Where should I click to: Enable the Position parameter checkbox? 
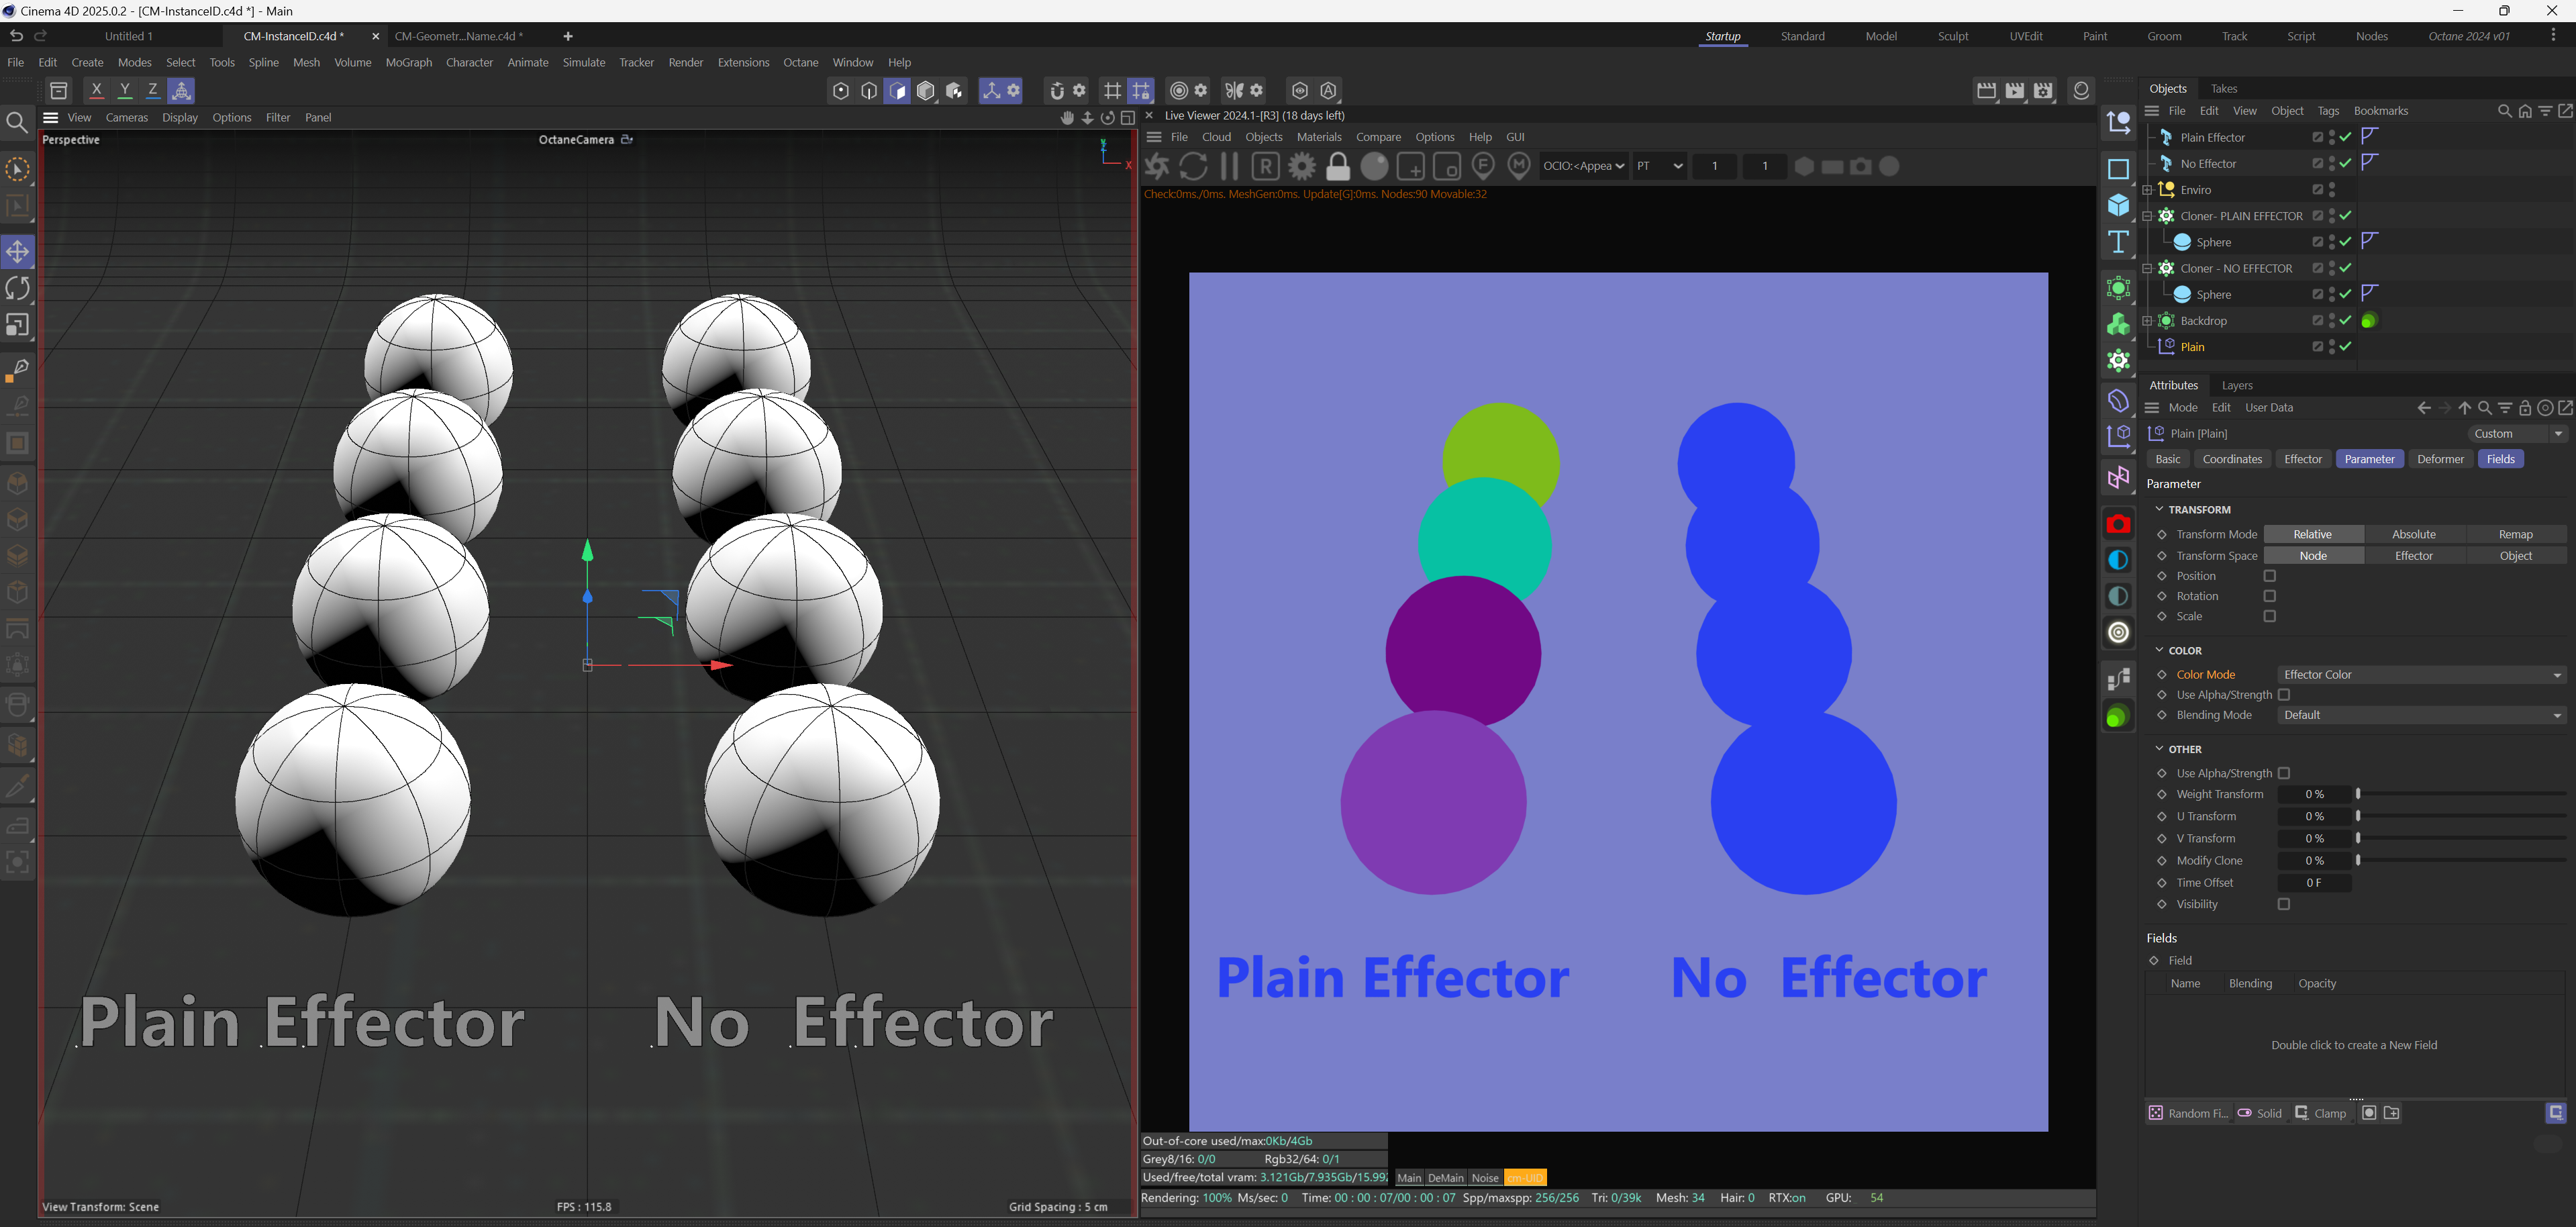click(x=2269, y=576)
